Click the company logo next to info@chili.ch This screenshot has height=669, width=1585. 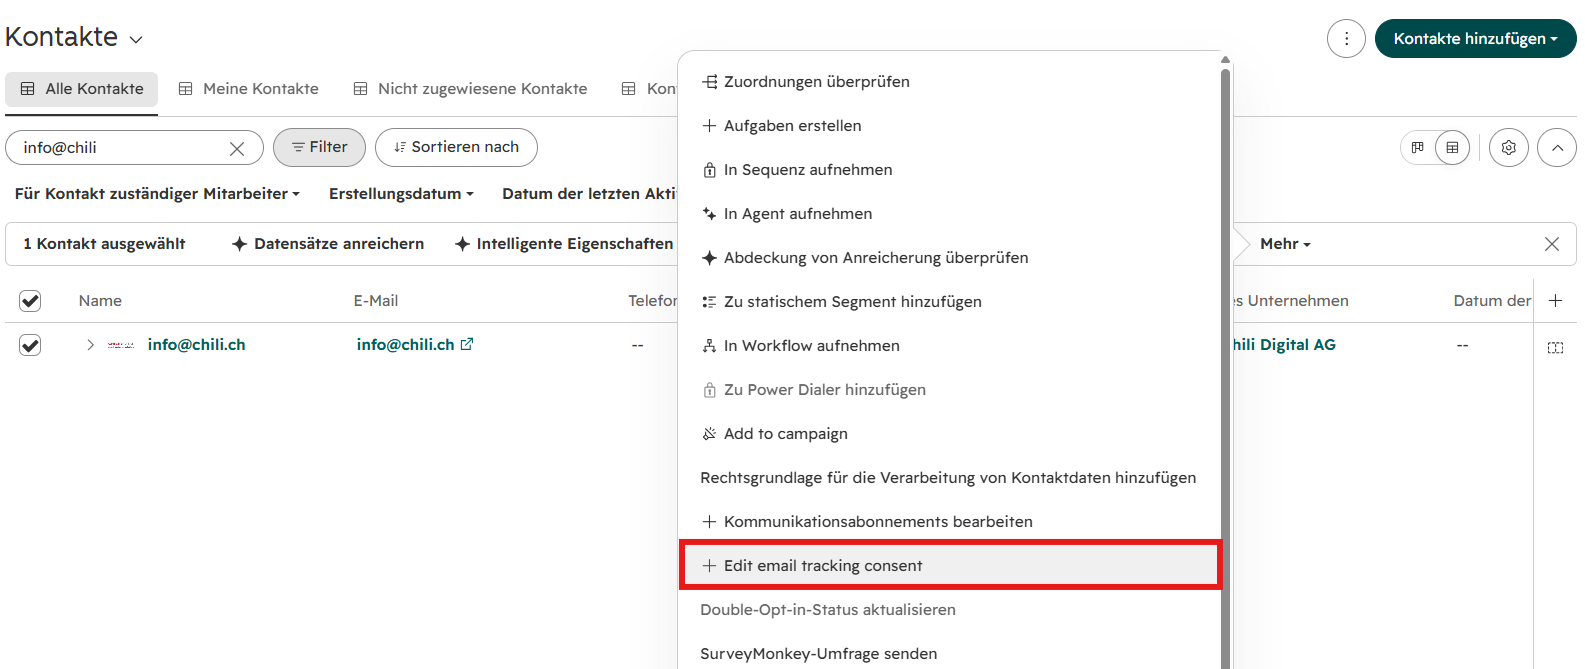[x=121, y=345]
